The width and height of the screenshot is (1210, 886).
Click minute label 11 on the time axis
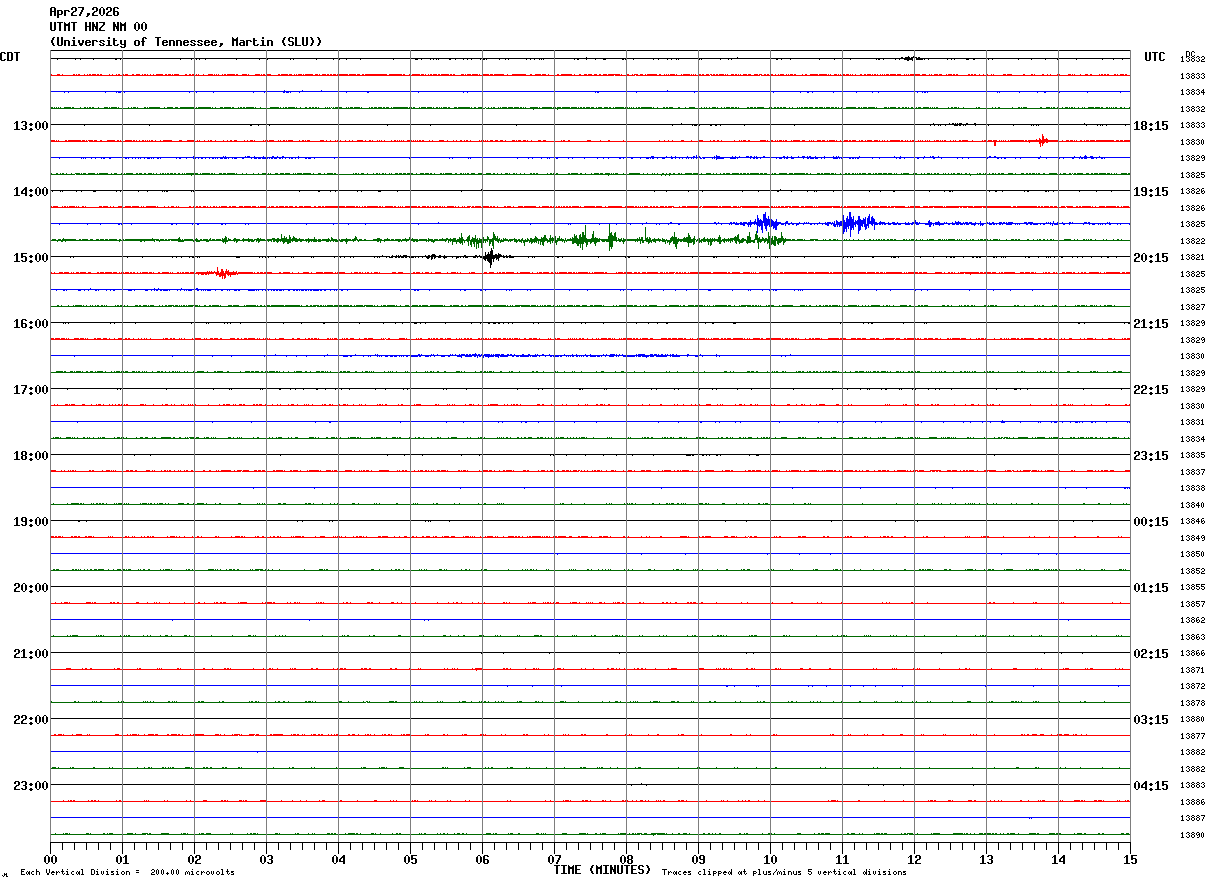[842, 859]
